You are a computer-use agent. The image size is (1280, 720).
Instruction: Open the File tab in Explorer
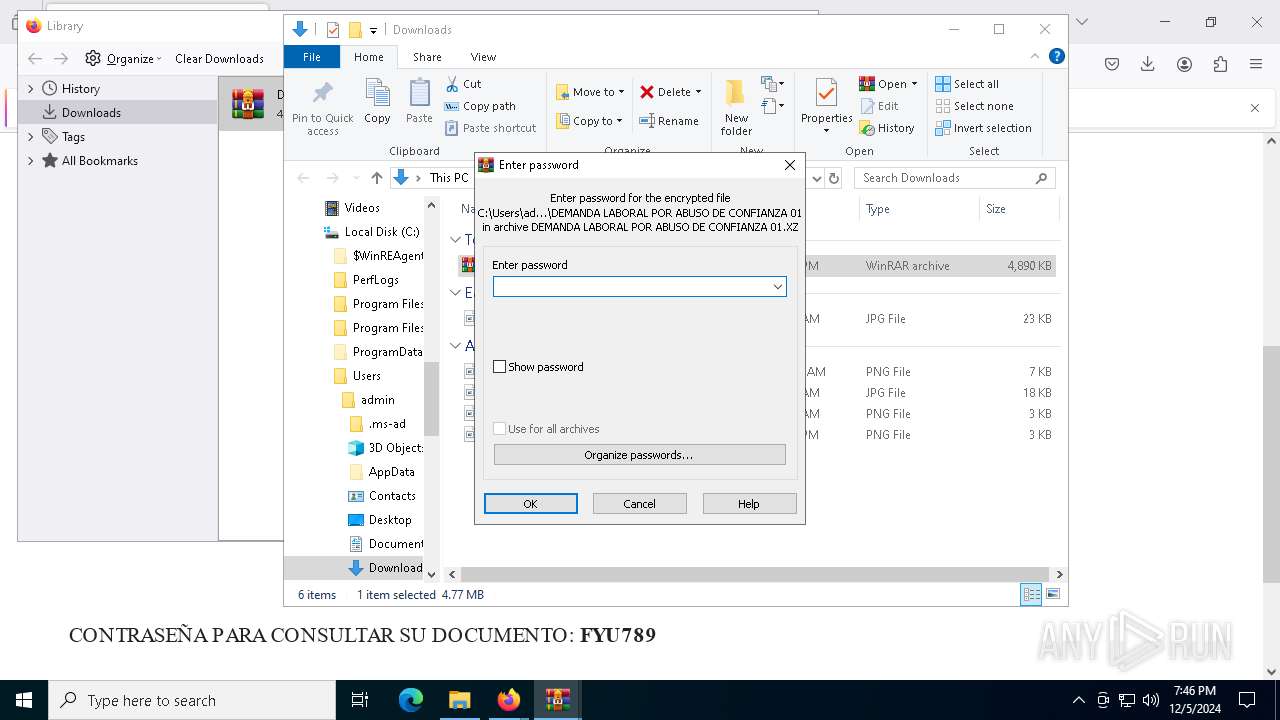point(312,57)
